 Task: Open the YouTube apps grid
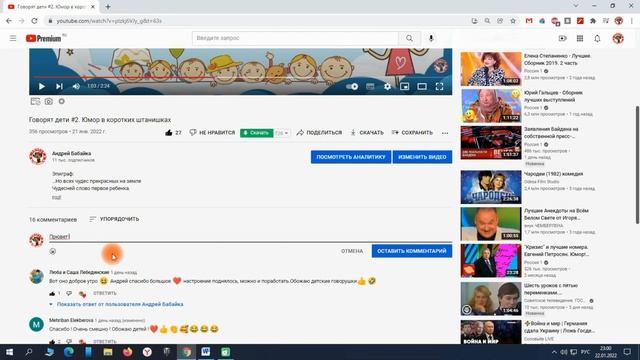[580, 38]
